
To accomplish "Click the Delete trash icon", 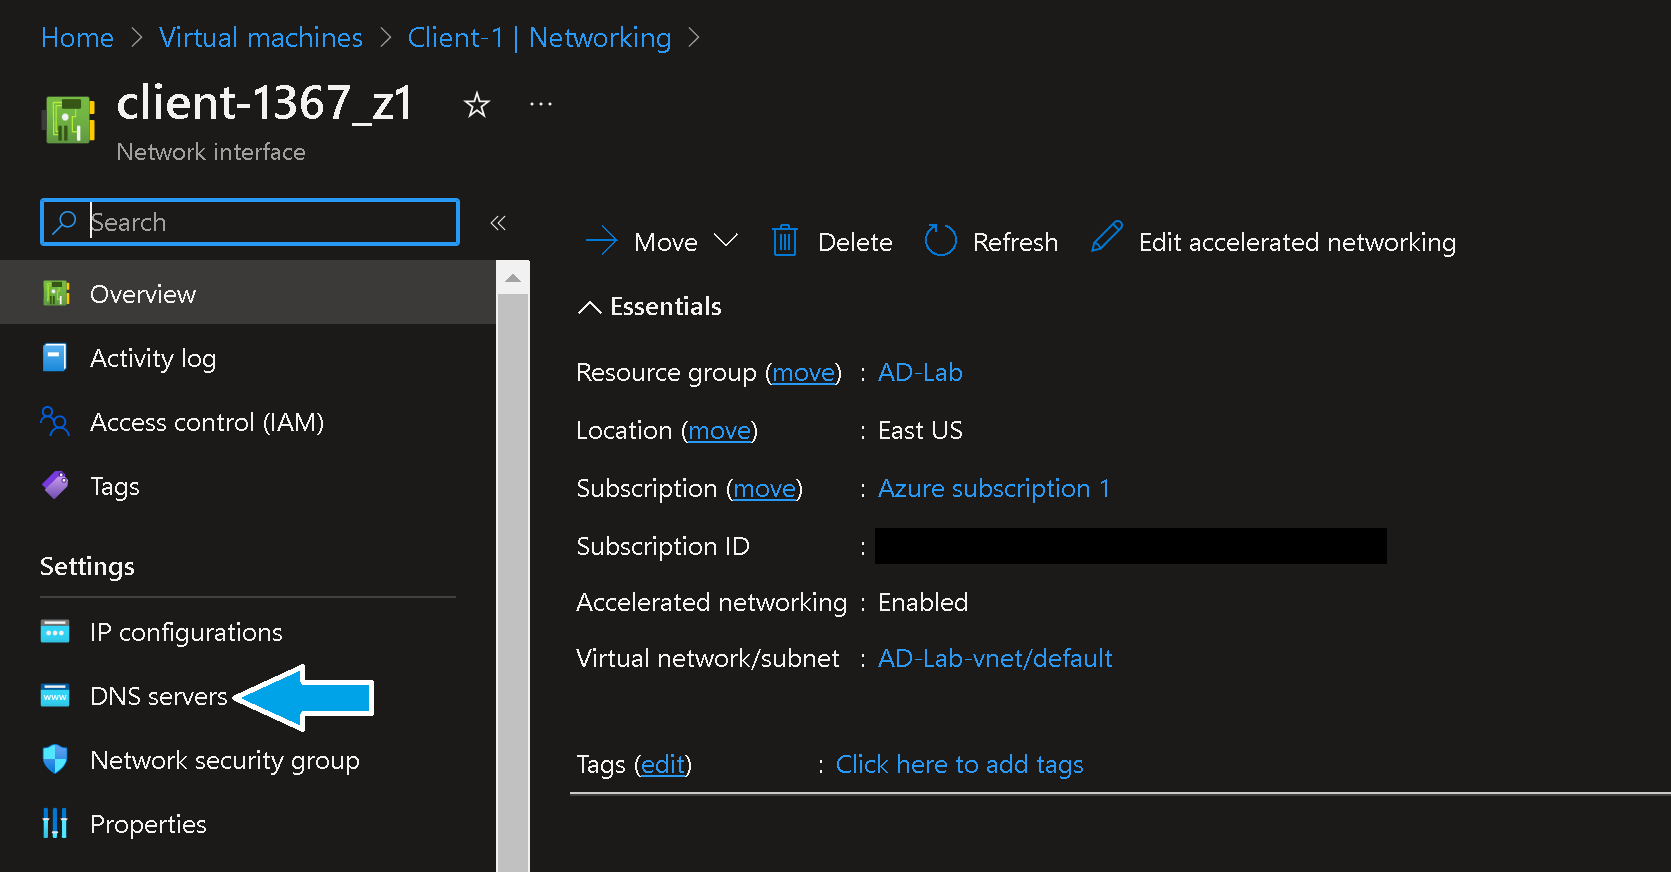I will [x=785, y=241].
